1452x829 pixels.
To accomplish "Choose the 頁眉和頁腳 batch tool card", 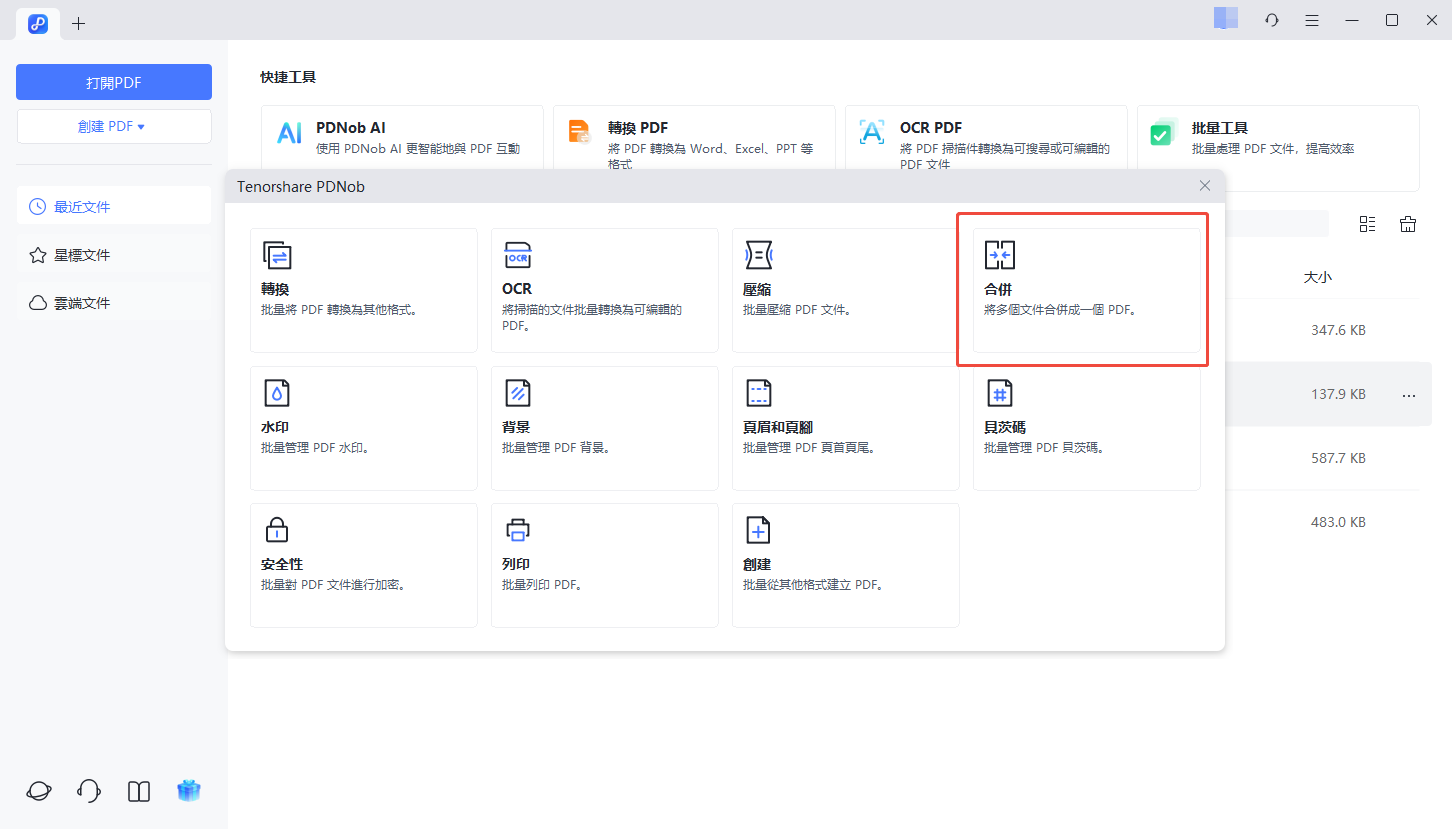I will tap(846, 428).
